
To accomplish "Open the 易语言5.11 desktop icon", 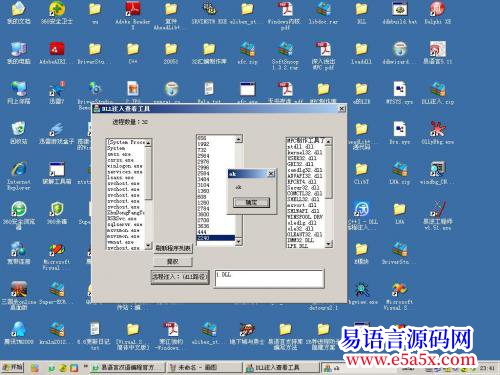I will pos(437,53).
